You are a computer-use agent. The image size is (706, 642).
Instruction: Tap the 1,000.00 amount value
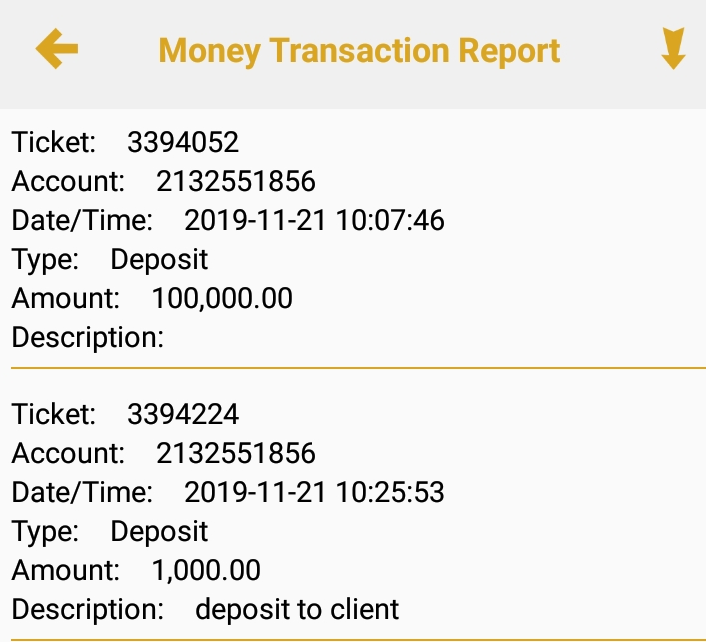coord(206,570)
